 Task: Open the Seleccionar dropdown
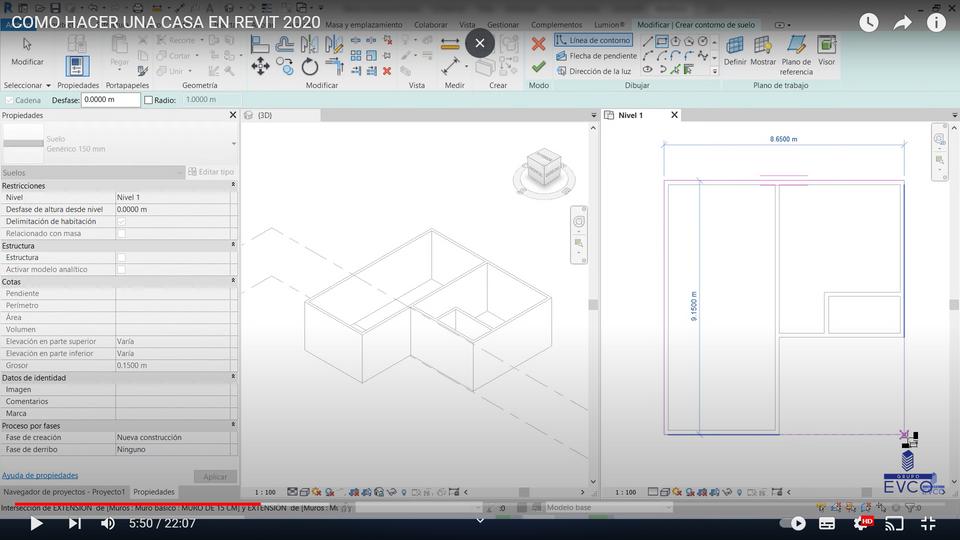[x=27, y=85]
